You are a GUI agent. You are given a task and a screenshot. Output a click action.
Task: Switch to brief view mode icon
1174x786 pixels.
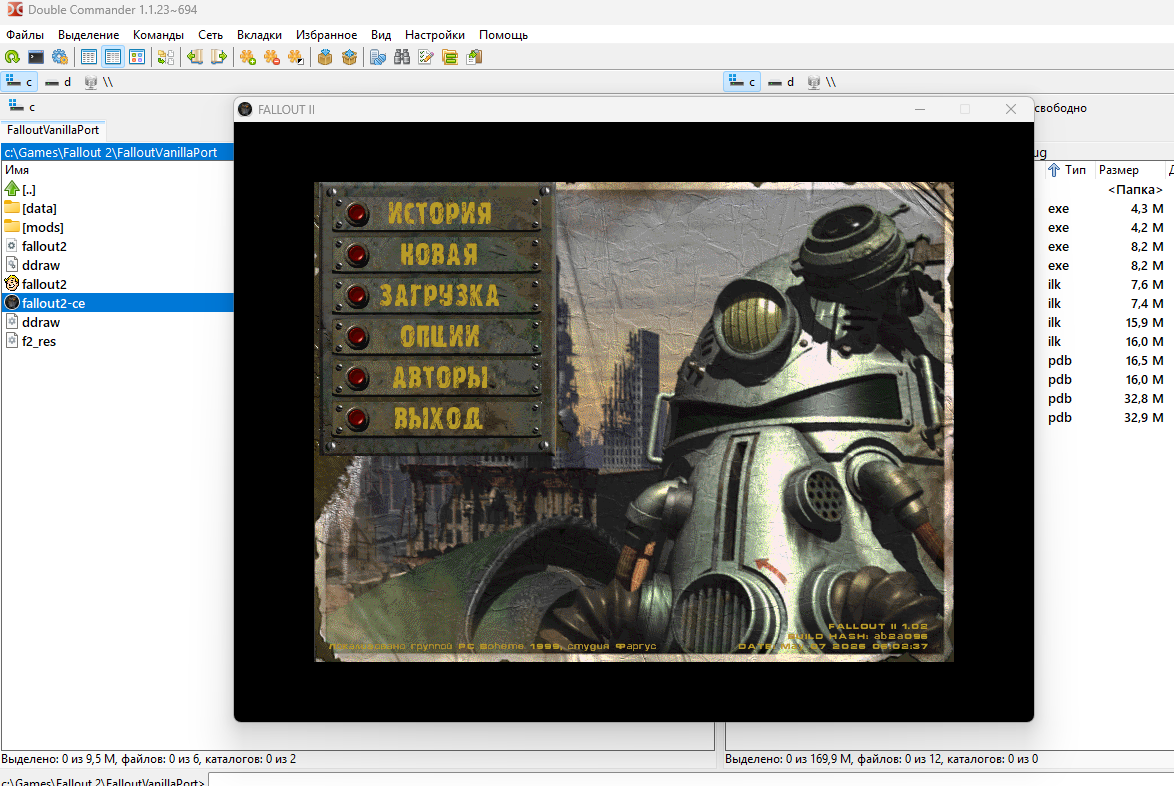point(88,57)
